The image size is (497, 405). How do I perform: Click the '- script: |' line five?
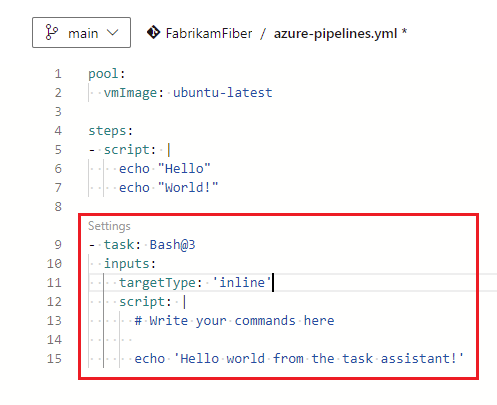coord(130,150)
